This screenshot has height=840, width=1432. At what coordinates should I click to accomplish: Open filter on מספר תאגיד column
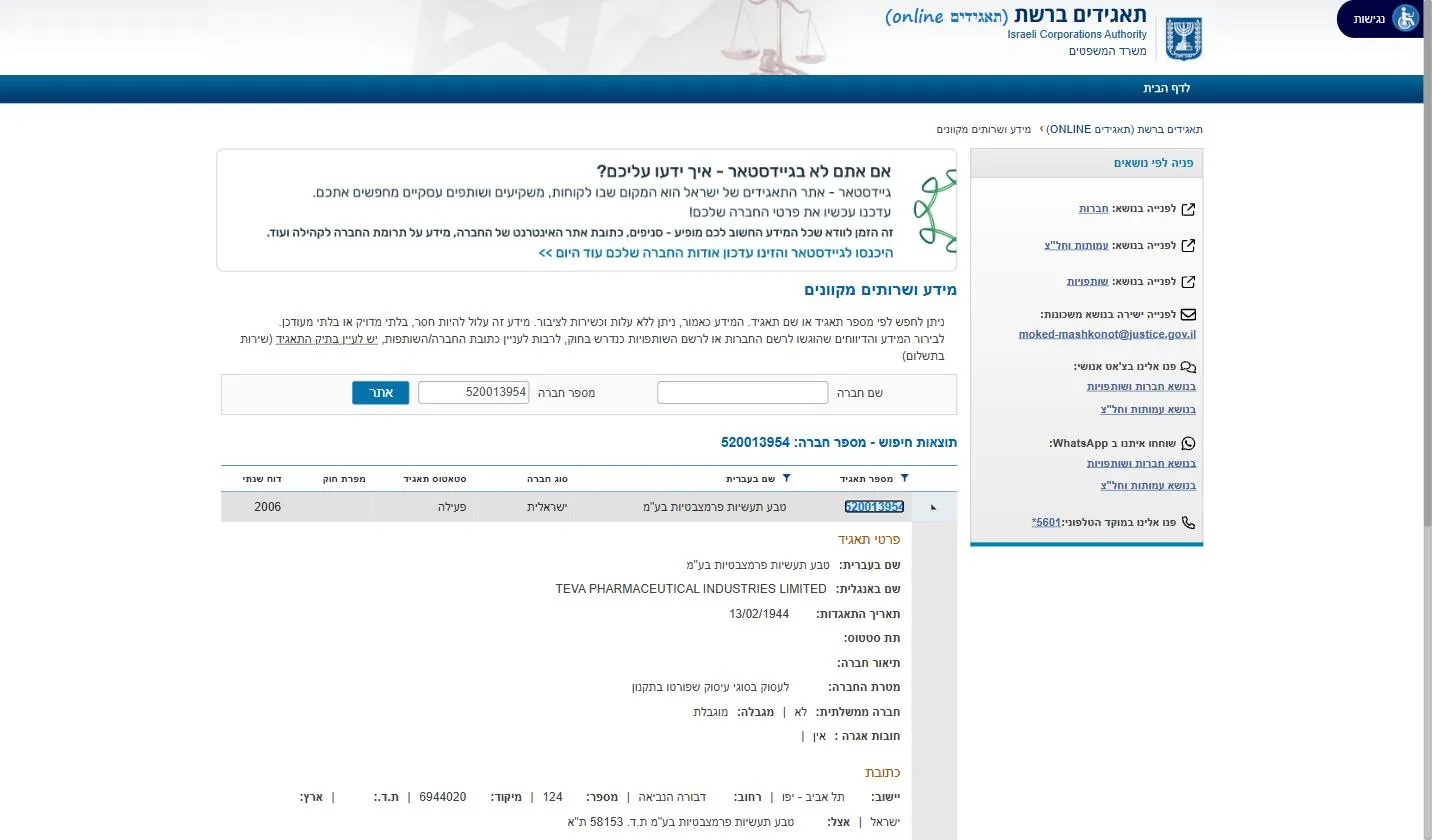905,479
